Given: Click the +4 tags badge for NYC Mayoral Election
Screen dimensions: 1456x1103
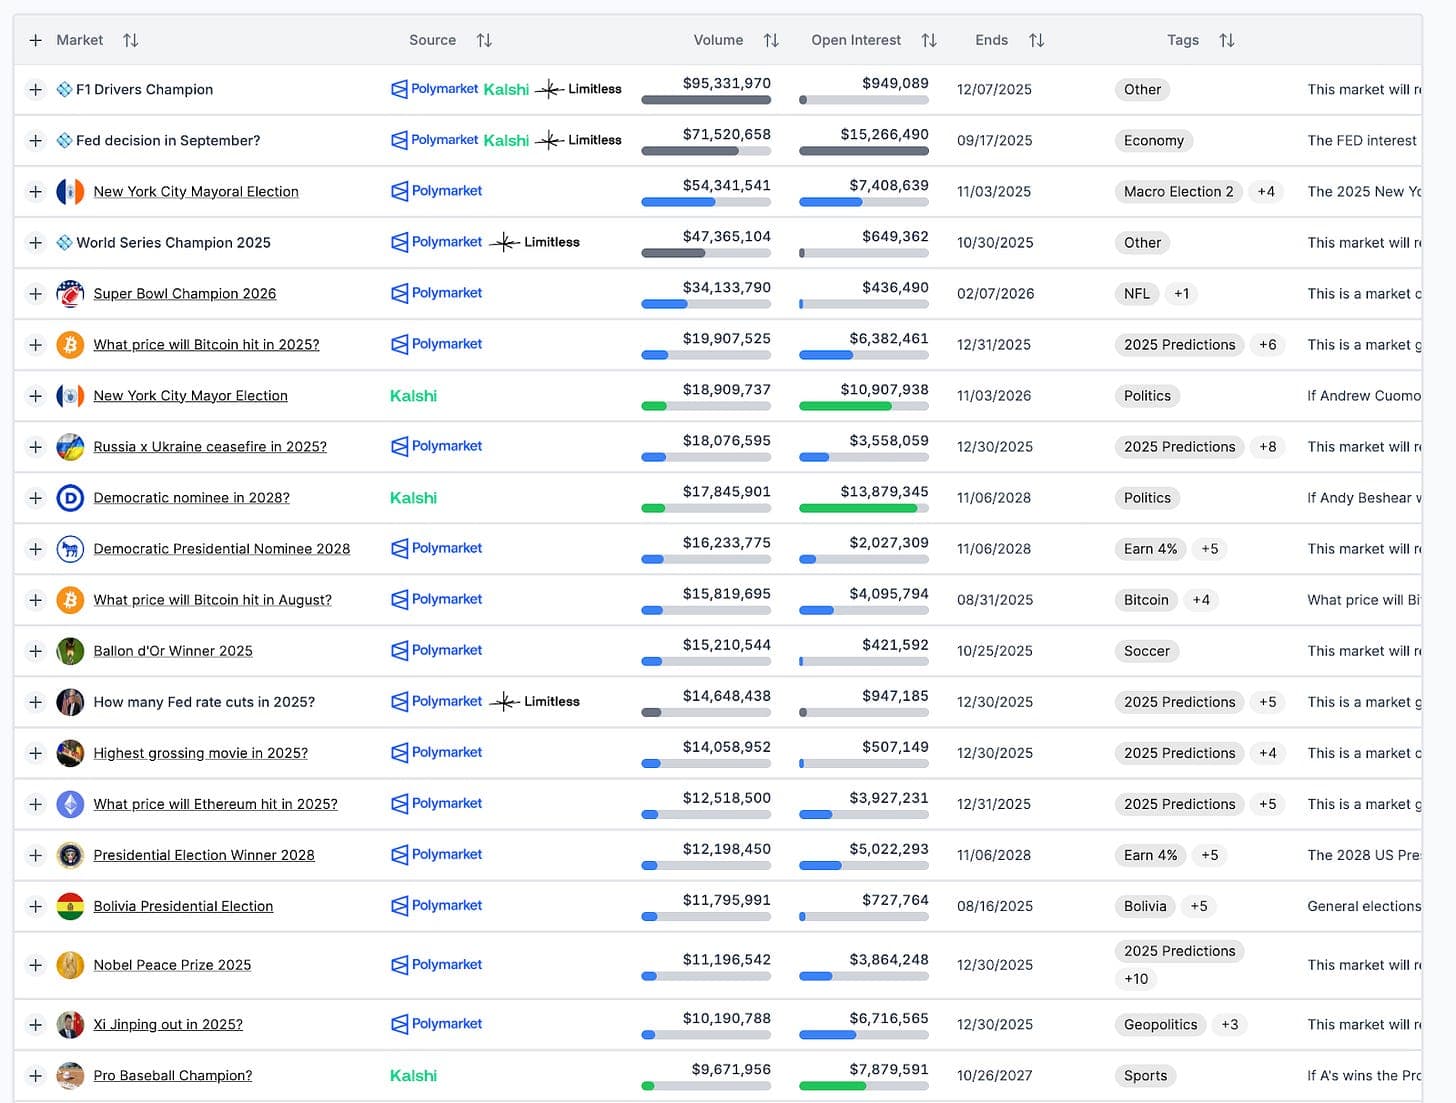Looking at the screenshot, I should coord(1266,191).
